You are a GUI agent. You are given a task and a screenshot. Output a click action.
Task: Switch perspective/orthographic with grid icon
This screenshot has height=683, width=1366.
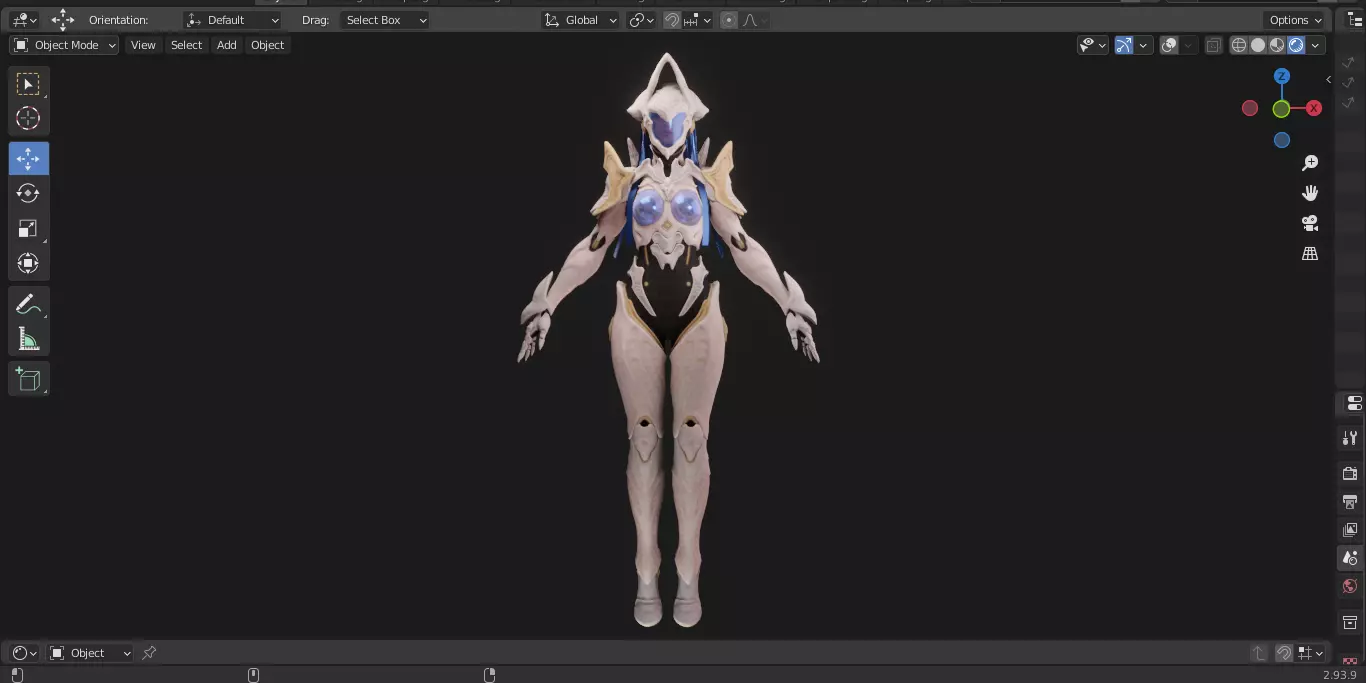pos(1310,254)
